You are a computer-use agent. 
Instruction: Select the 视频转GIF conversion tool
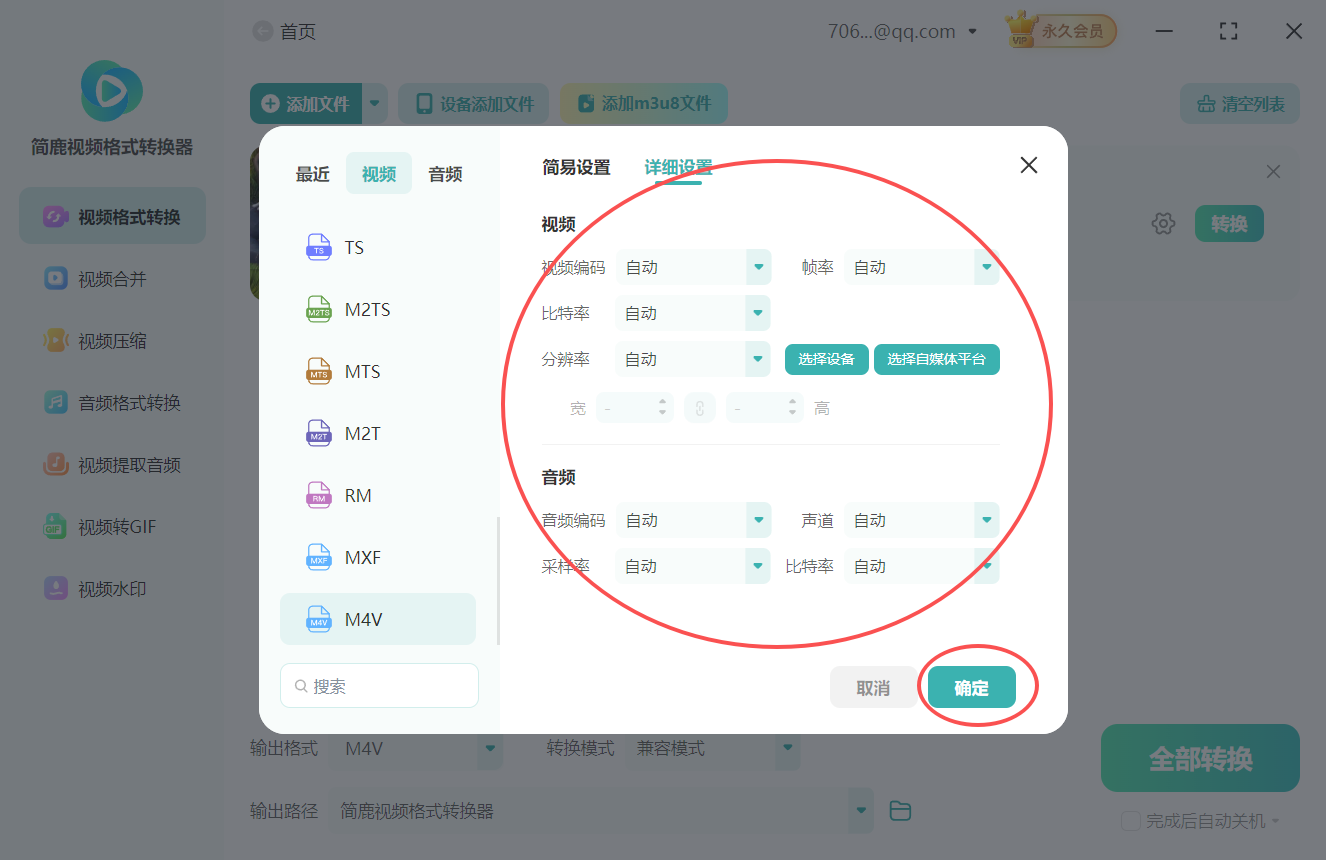(111, 526)
